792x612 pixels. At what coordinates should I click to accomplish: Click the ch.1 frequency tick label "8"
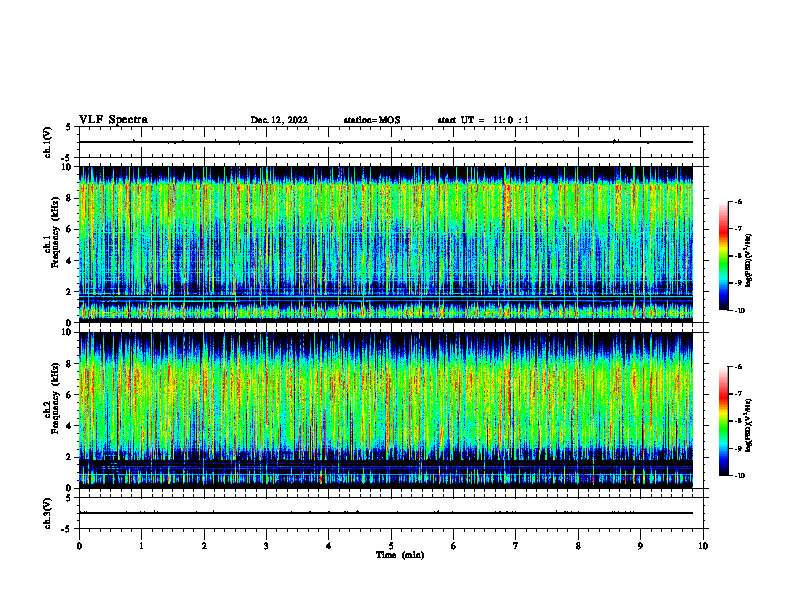coord(69,198)
